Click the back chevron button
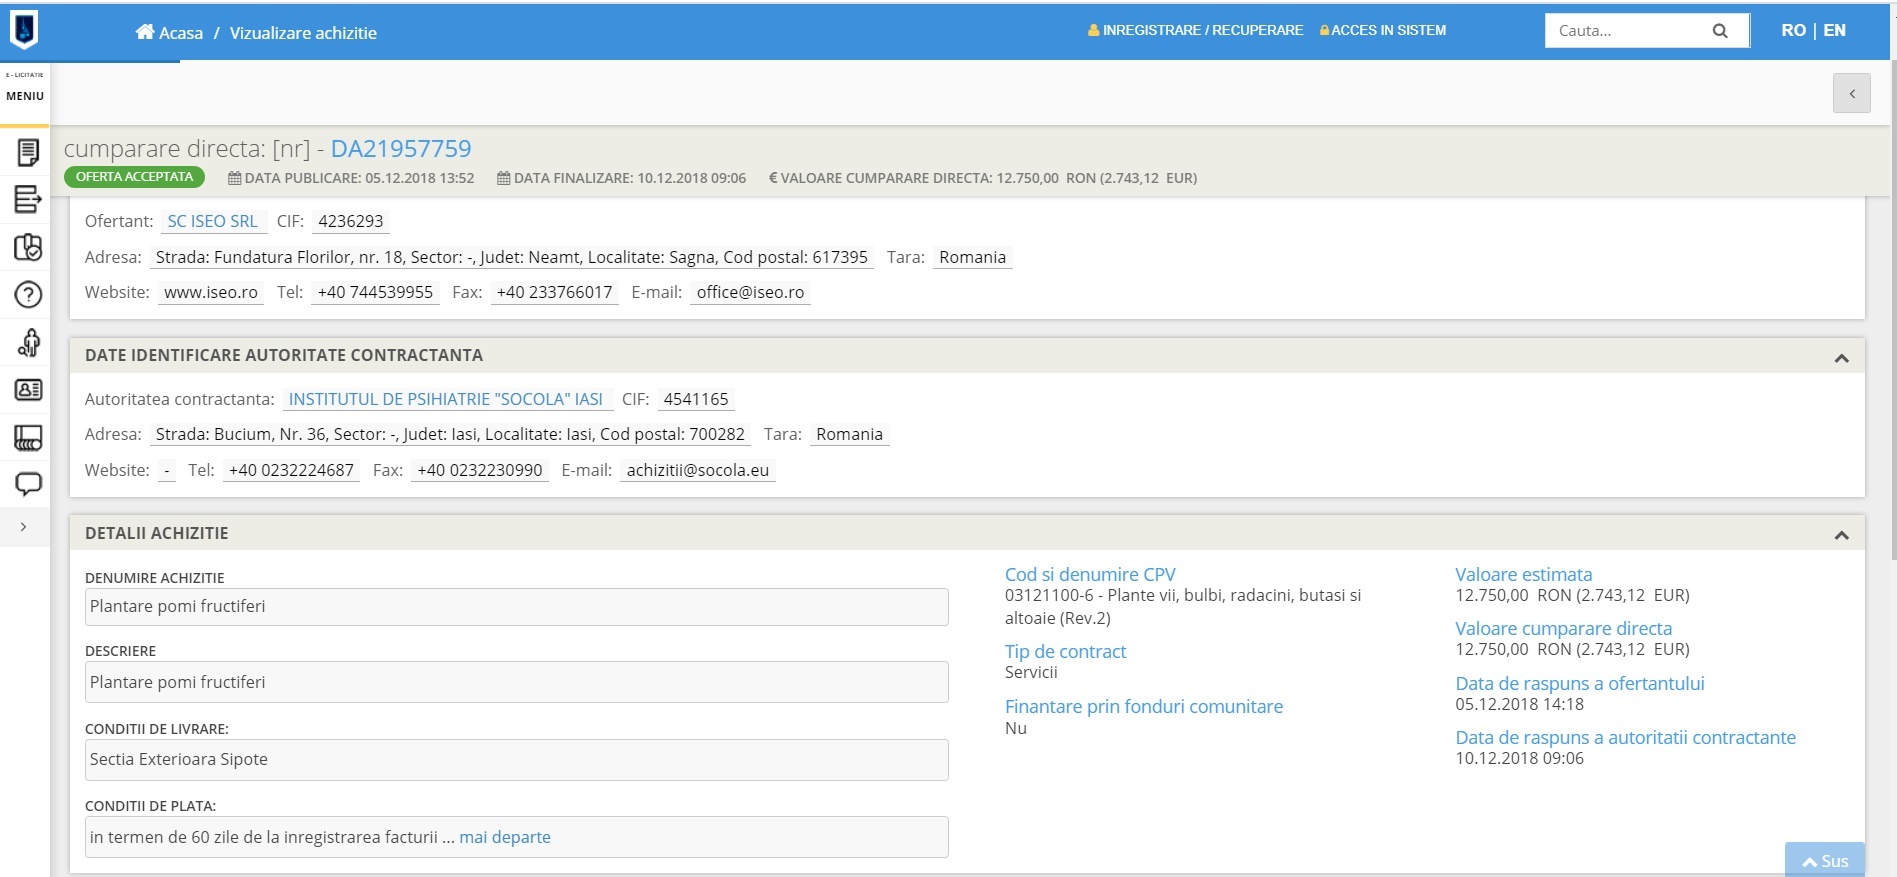1897x877 pixels. pyautogui.click(x=1852, y=93)
